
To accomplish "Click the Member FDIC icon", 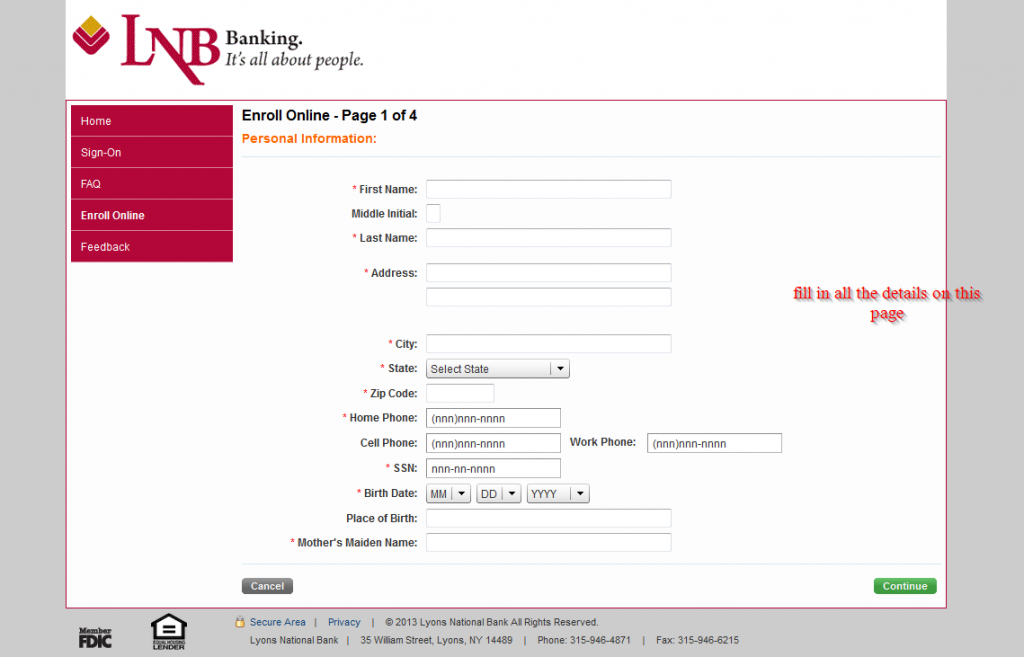I will pos(94,633).
